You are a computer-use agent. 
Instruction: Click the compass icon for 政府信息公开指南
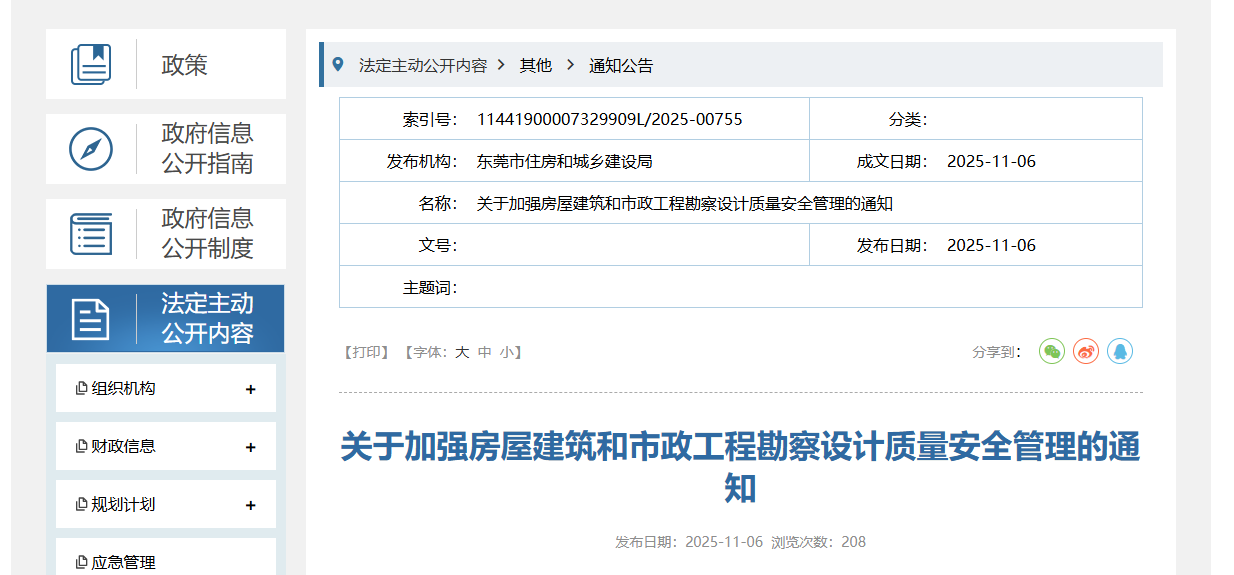91,149
